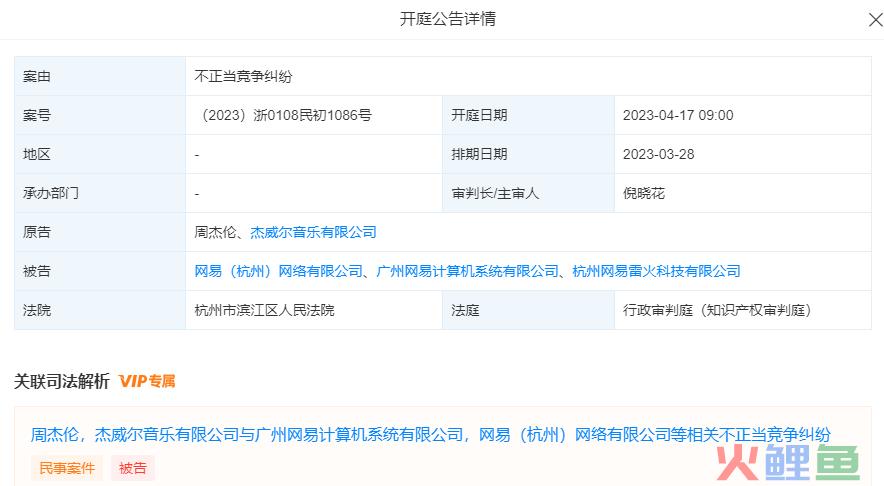Screen dimensions: 884x486
Task: Select the presiding judge name 倪晓花
Action: [x=644, y=193]
